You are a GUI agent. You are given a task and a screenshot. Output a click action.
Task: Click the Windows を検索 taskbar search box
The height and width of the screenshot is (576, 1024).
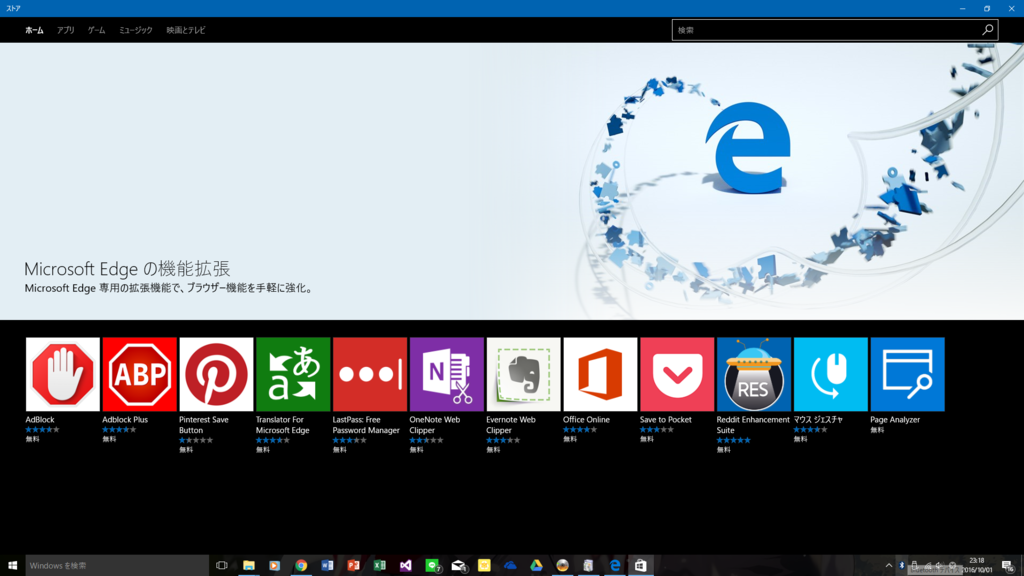coord(117,566)
